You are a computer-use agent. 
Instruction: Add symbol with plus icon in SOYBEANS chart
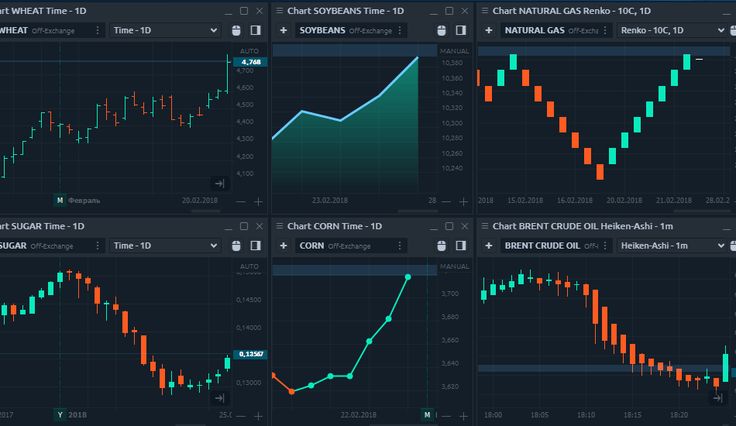click(283, 31)
